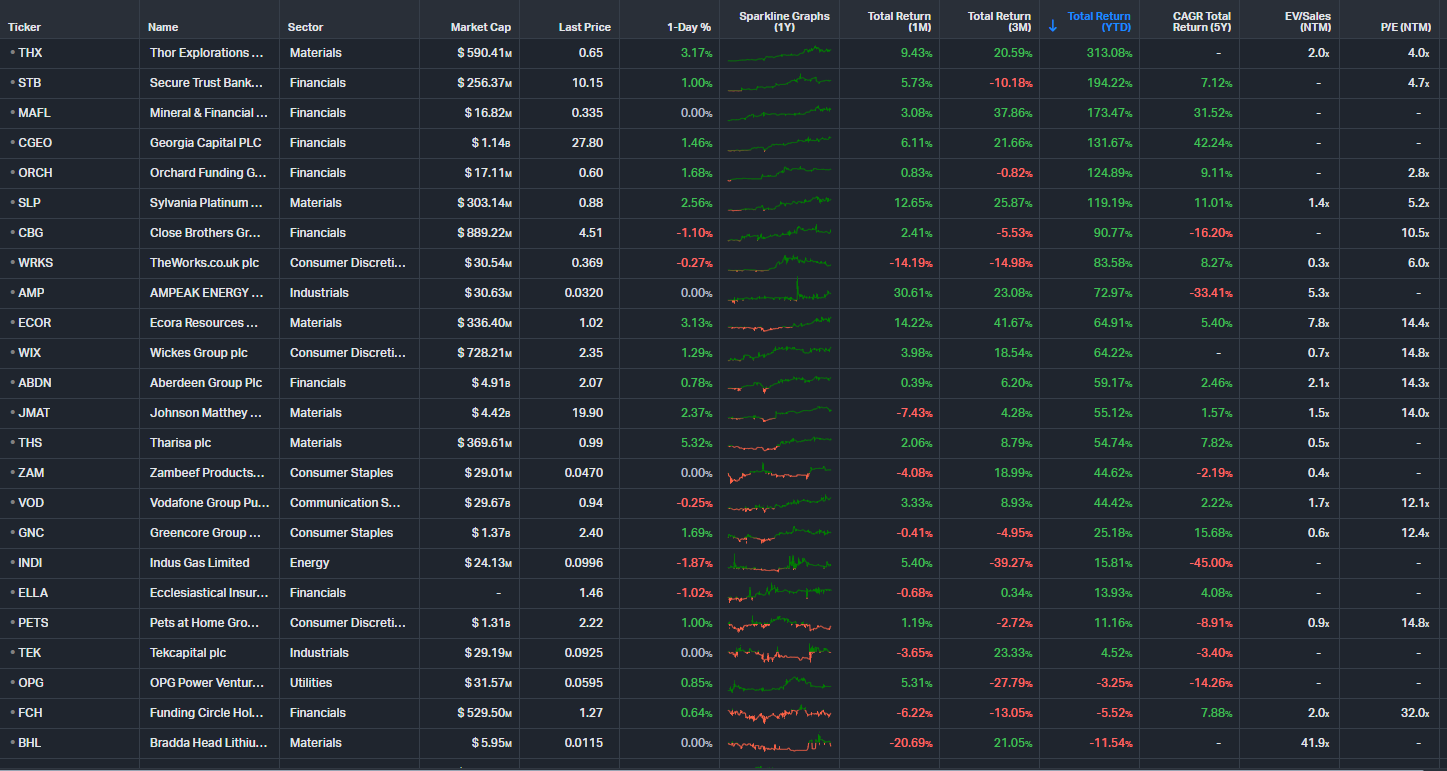The width and height of the screenshot is (1447, 771).
Task: Select the name TheWorks.co.uk plc
Action: pos(204,263)
